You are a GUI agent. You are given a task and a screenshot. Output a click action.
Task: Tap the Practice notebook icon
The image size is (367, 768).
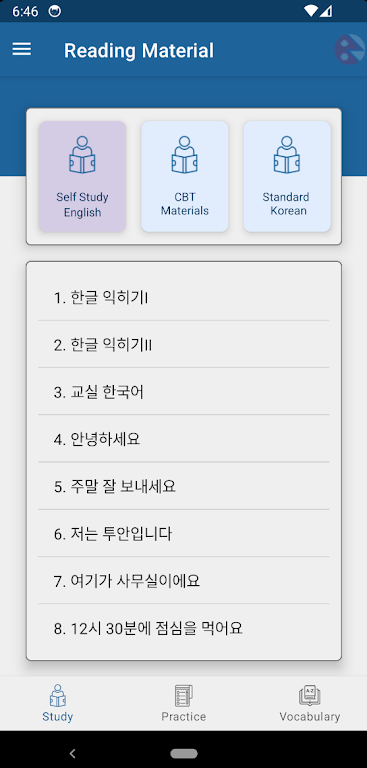pyautogui.click(x=184, y=696)
